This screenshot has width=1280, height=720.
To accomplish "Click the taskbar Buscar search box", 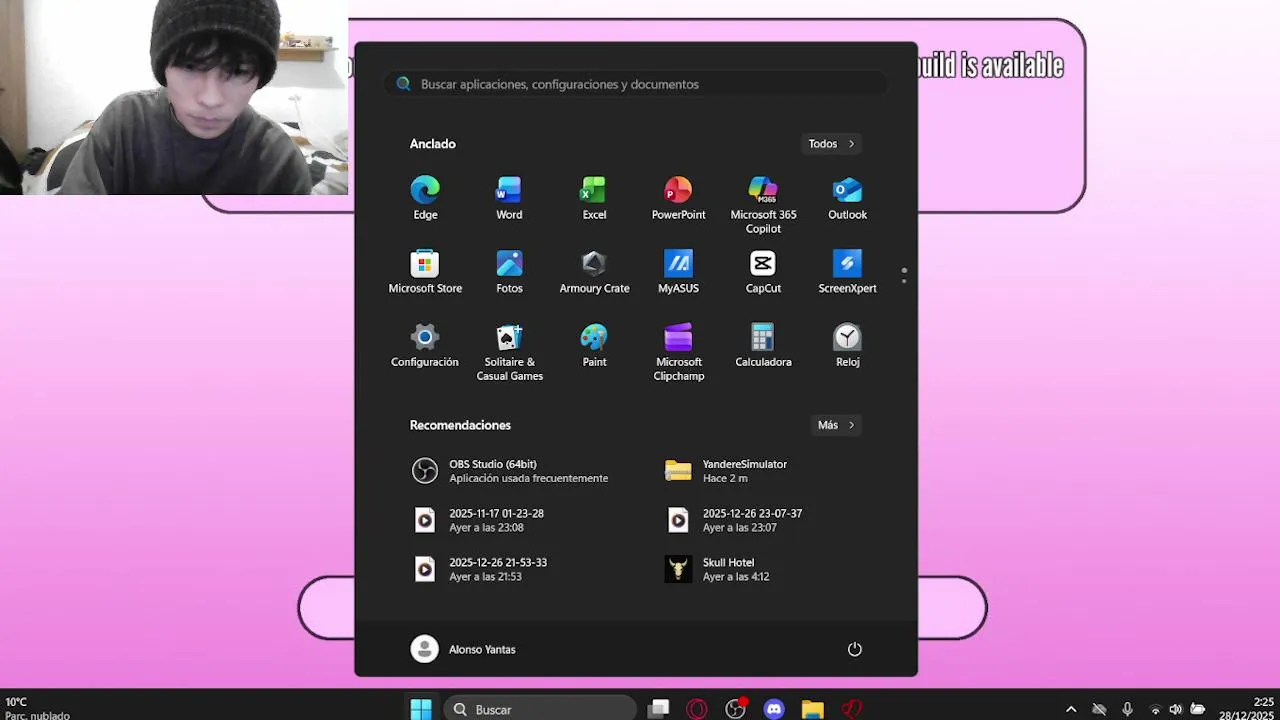I will click(x=540, y=709).
